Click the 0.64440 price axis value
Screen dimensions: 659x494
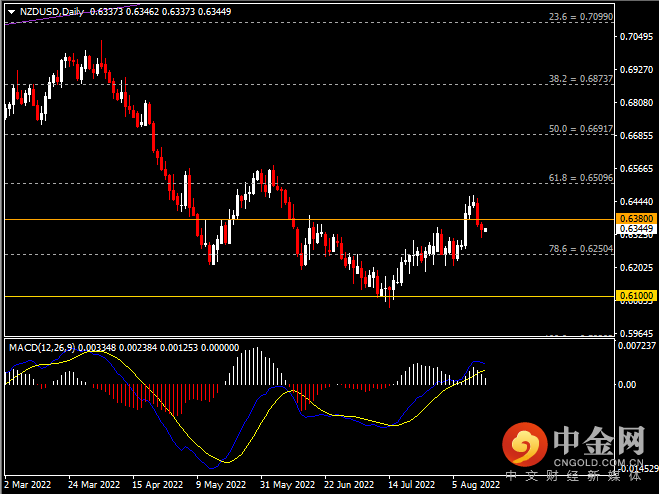(x=636, y=202)
